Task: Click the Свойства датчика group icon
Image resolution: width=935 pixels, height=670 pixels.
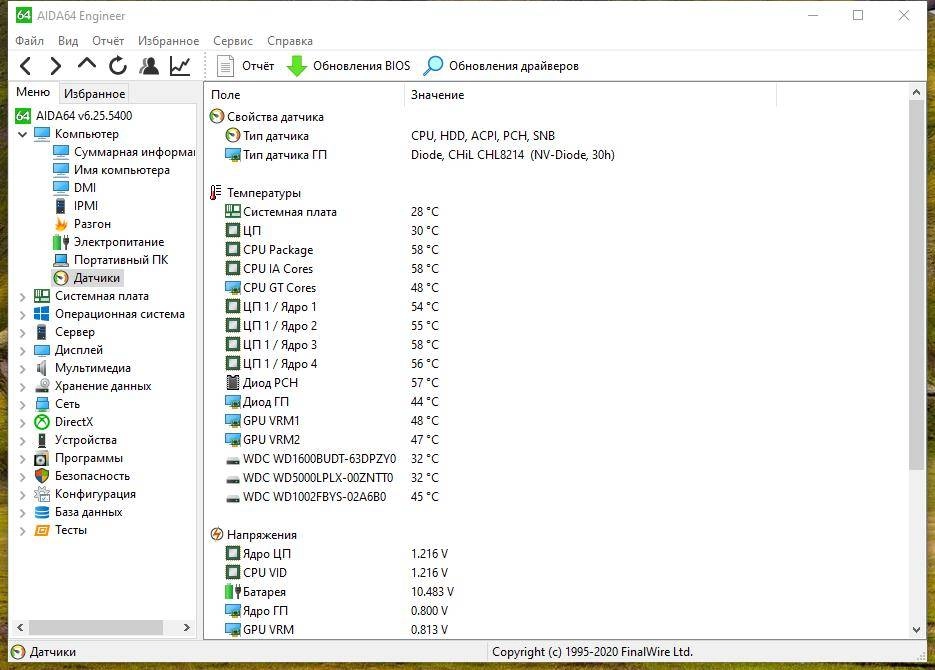Action: coord(216,116)
